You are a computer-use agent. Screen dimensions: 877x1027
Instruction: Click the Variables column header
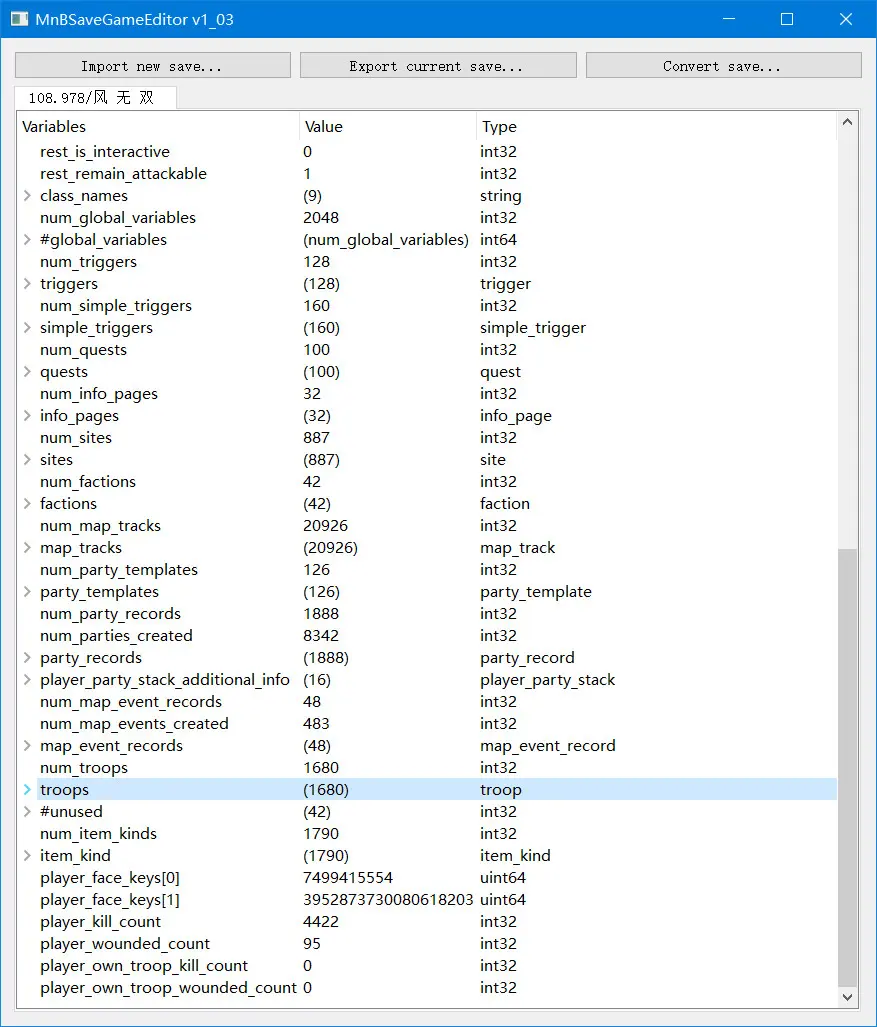point(159,126)
